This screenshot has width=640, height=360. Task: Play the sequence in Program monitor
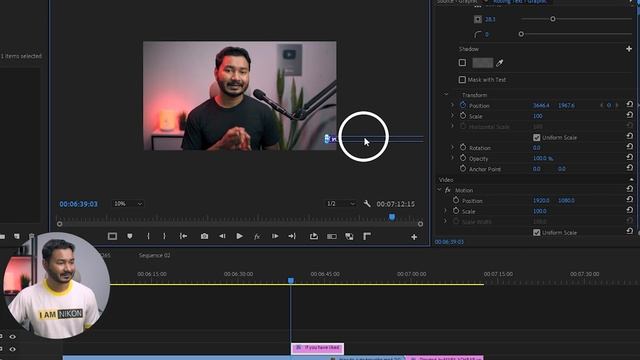tap(240, 236)
